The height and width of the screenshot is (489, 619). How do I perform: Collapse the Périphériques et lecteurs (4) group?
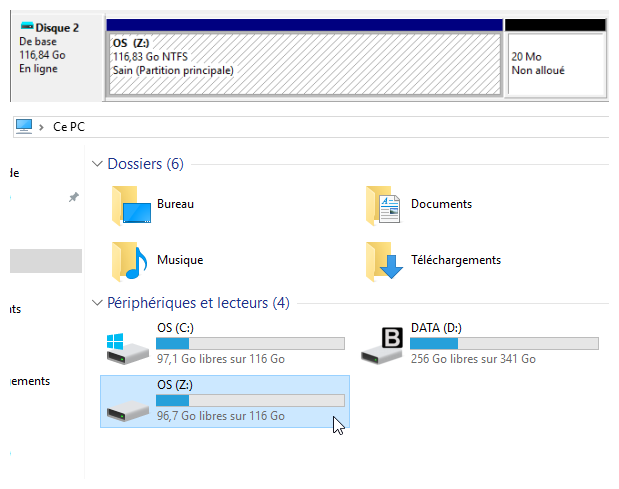97,303
